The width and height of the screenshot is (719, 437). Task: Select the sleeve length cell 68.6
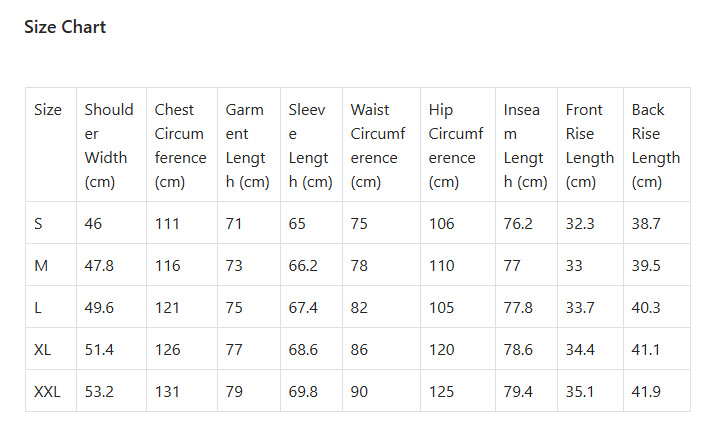[x=303, y=350]
